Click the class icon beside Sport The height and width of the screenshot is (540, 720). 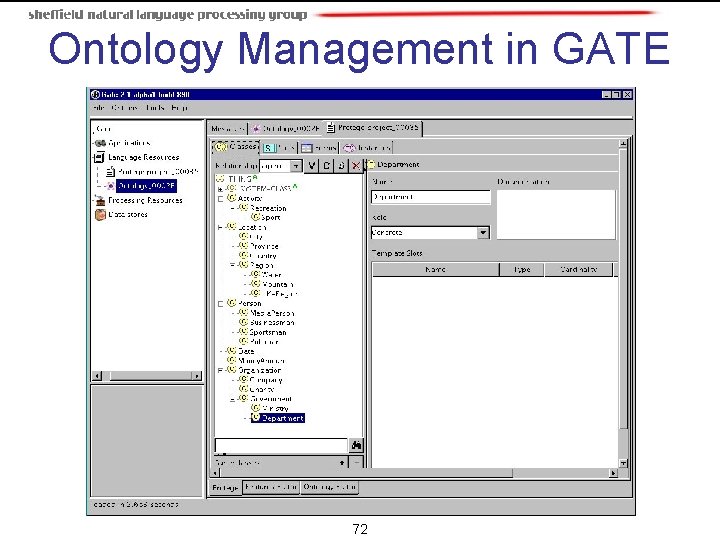255,217
